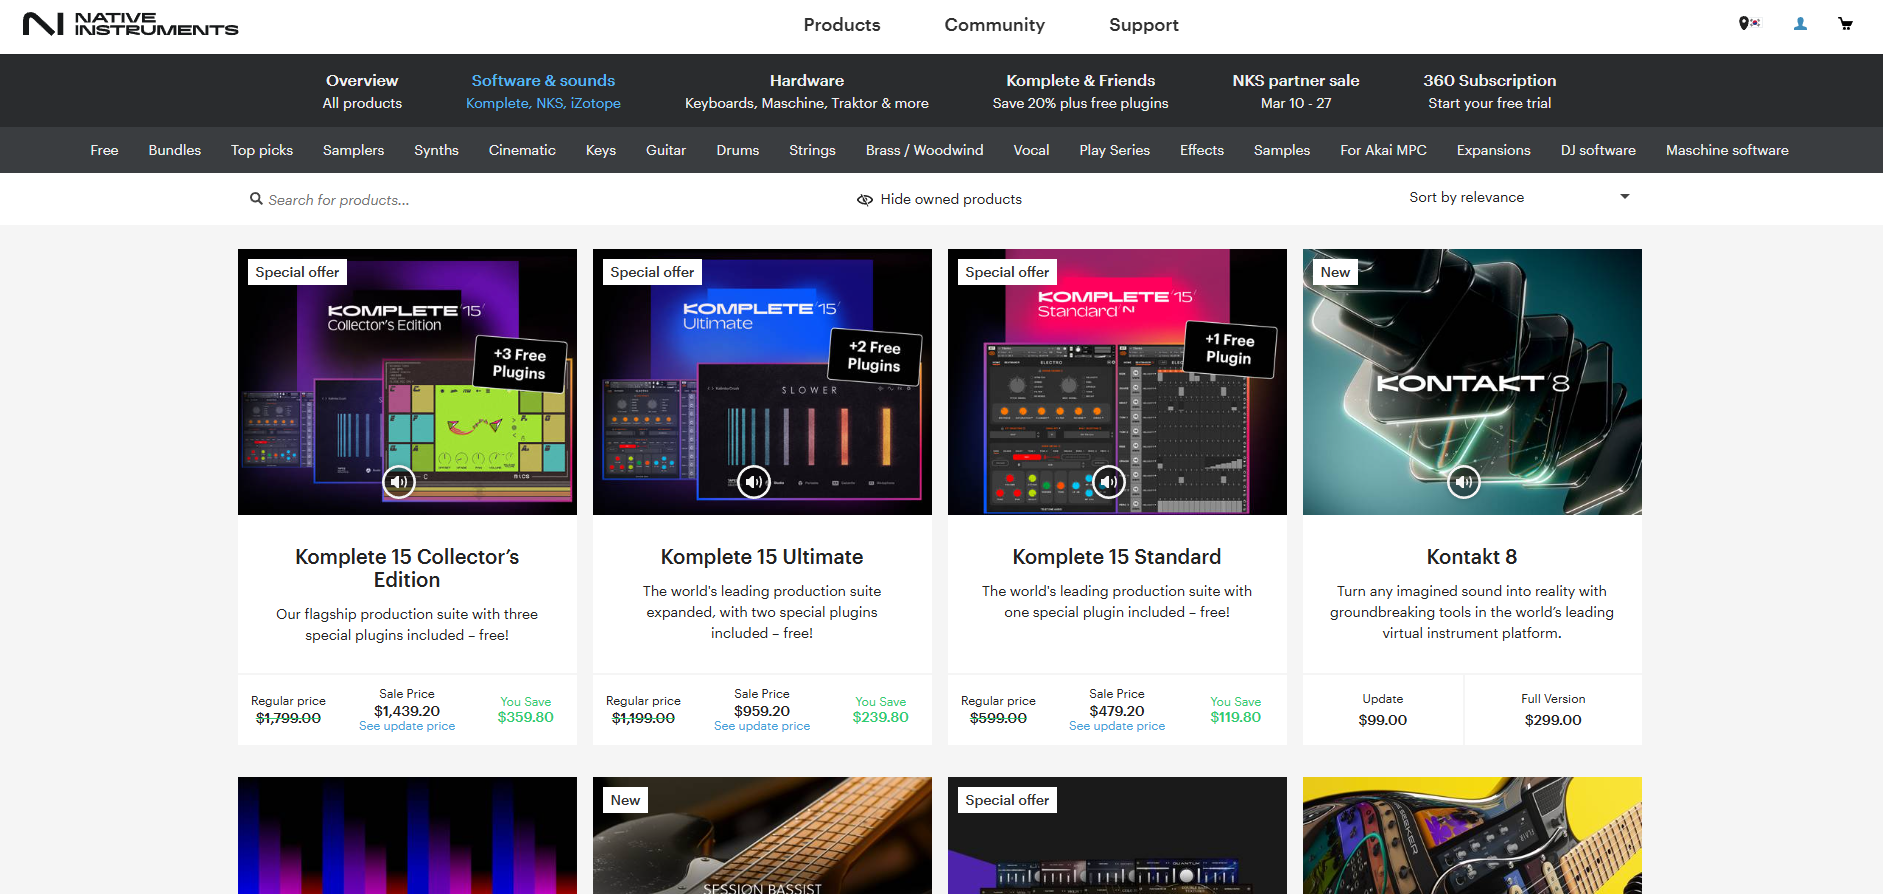Open the shopping cart icon
The image size is (1883, 894).
pyautogui.click(x=1845, y=24)
